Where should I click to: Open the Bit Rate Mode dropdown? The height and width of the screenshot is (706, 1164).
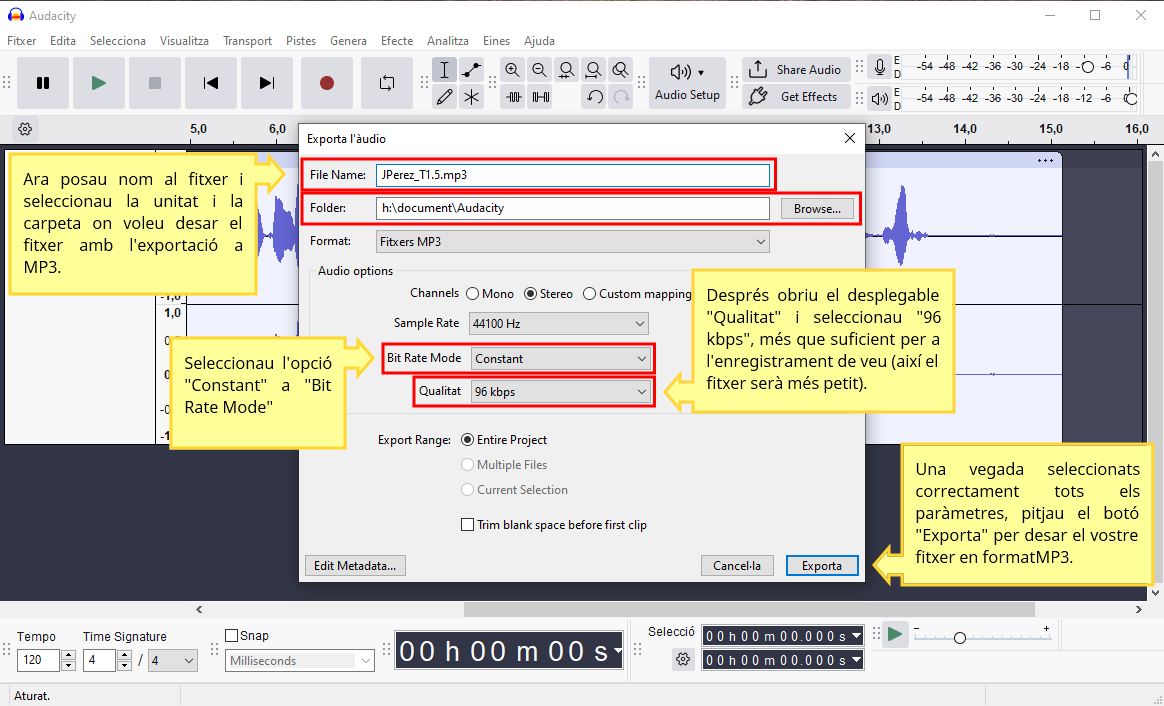pyautogui.click(x=561, y=359)
